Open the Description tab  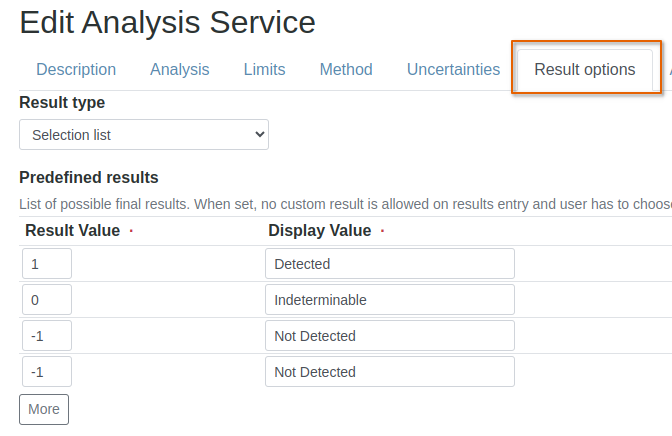click(x=76, y=70)
